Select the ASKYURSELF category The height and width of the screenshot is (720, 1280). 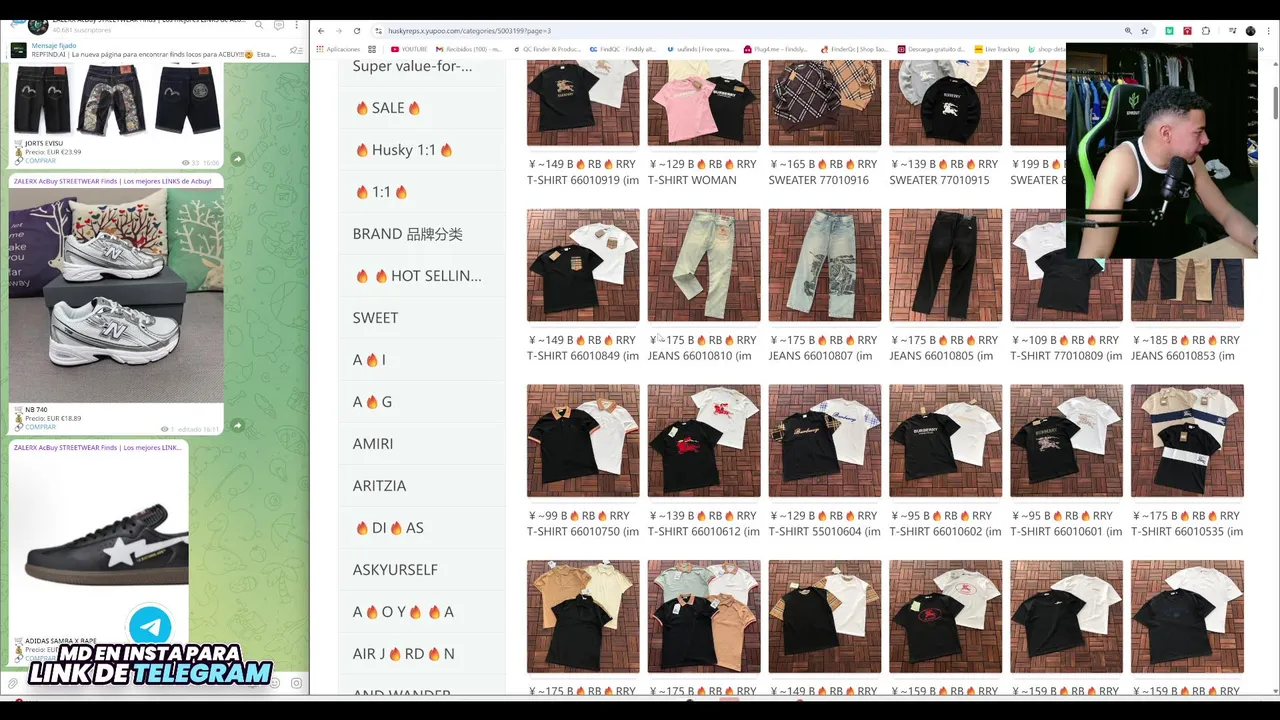point(422,570)
